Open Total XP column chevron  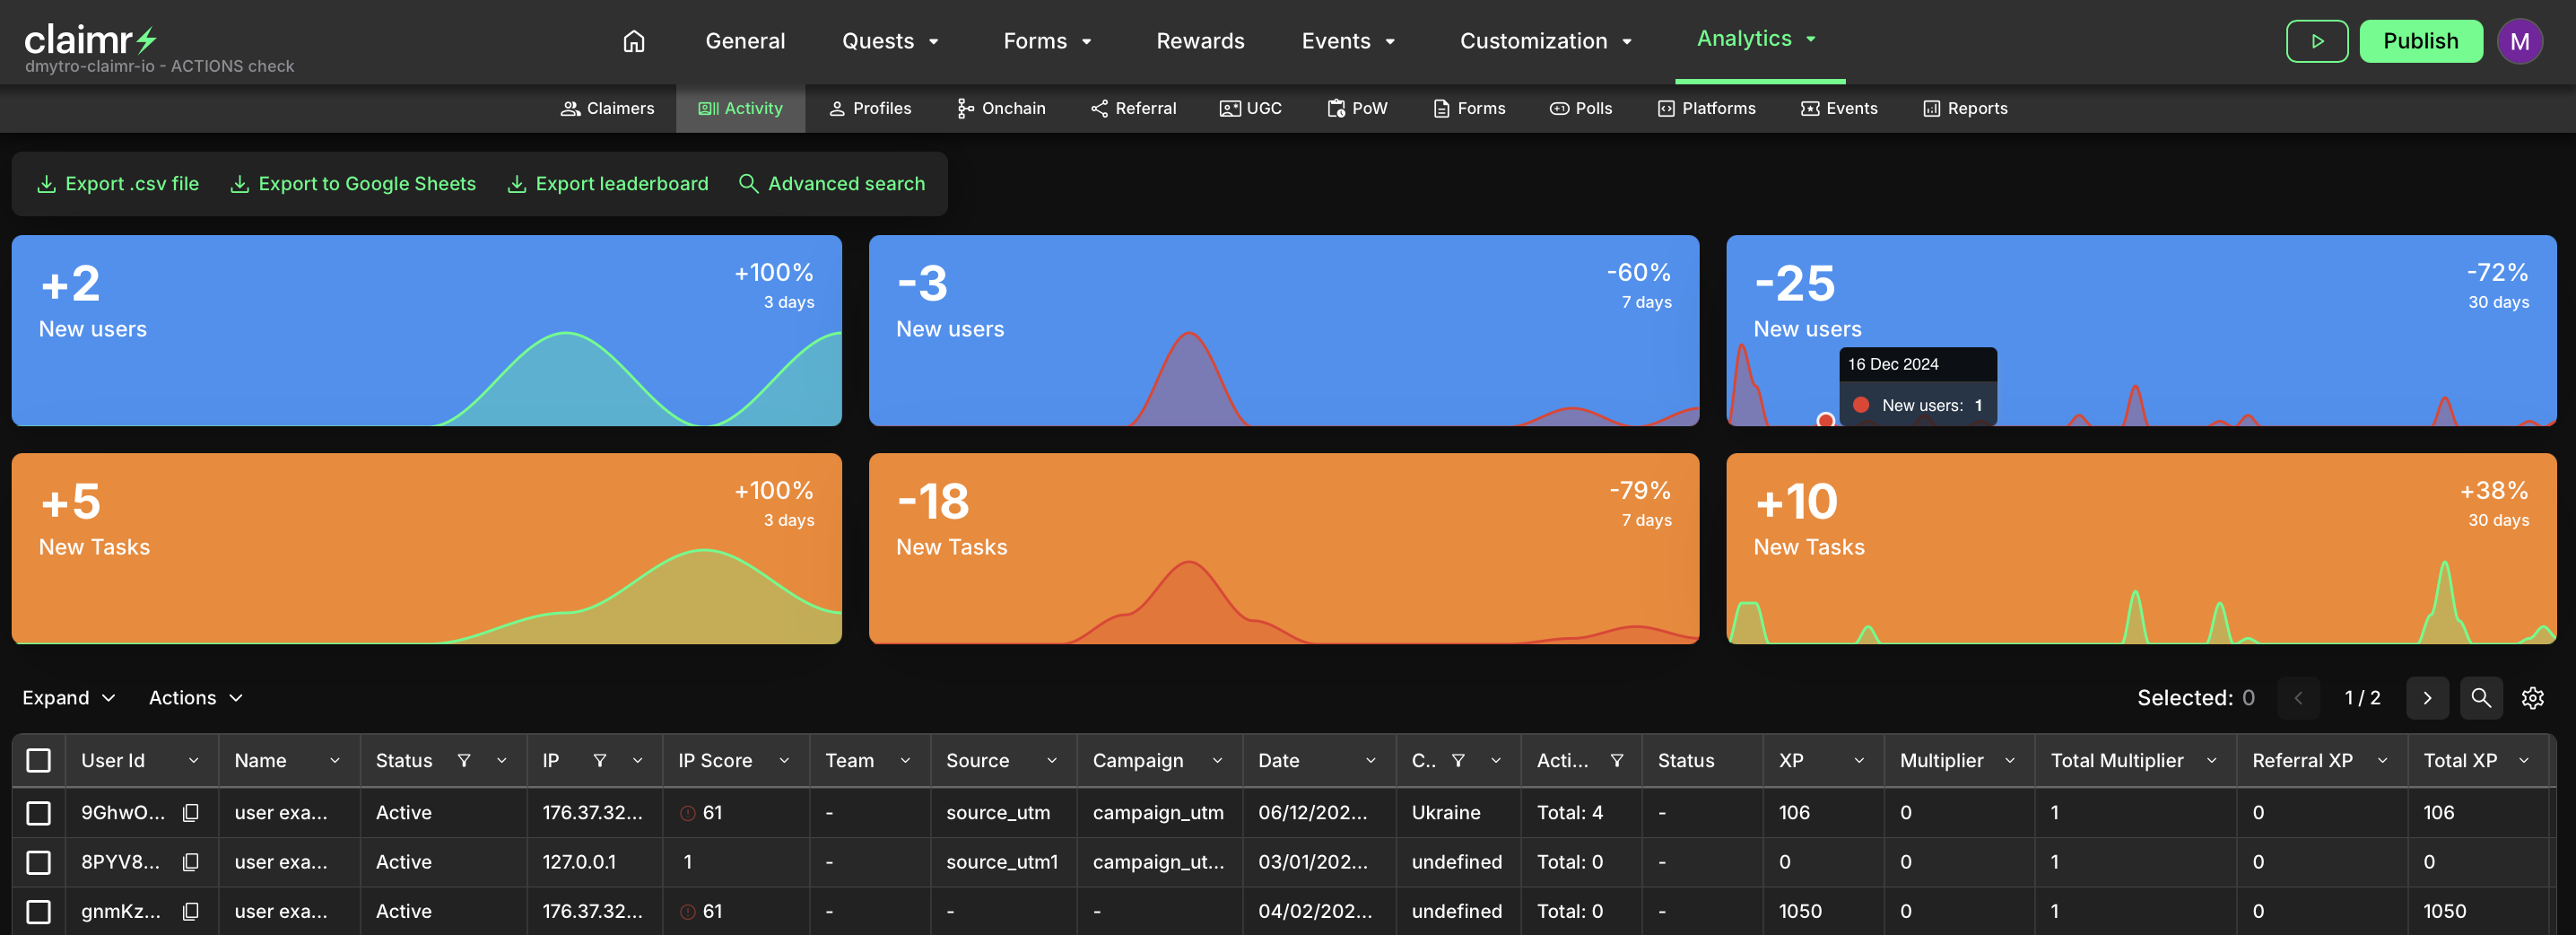(2523, 760)
